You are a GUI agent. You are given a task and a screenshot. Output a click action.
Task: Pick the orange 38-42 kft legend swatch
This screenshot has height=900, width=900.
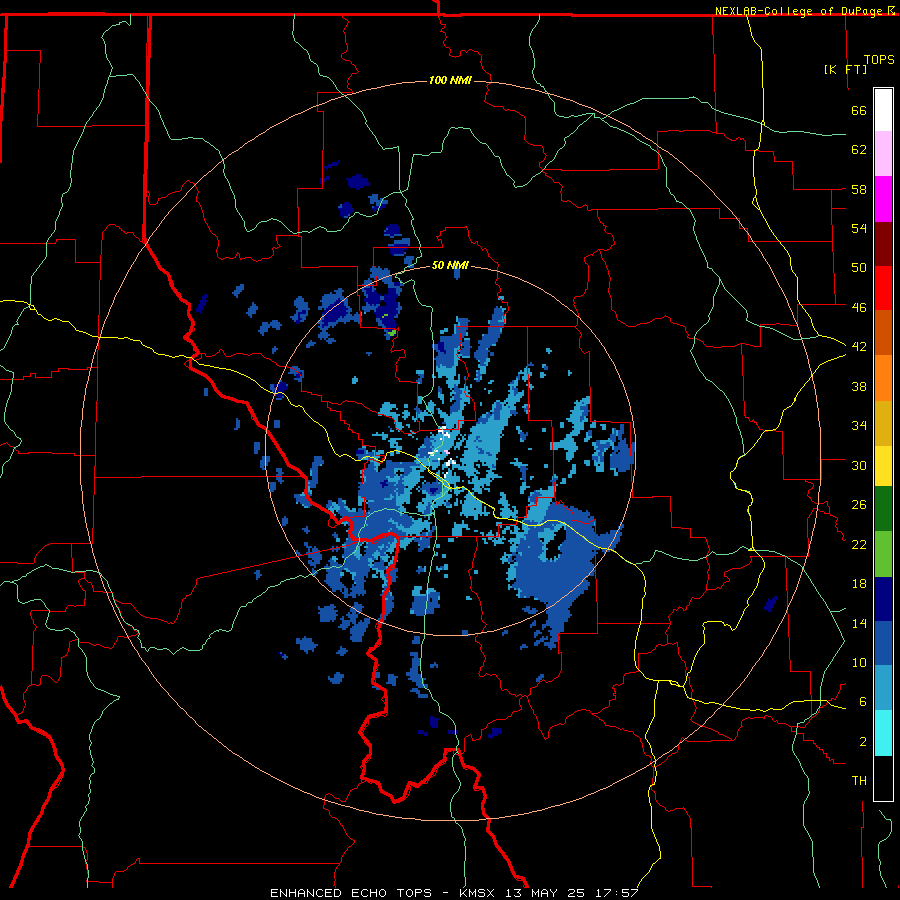point(883,378)
